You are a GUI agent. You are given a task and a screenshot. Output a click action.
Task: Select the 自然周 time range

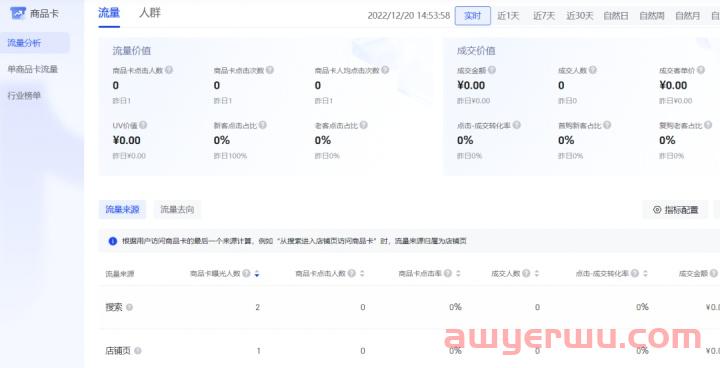(652, 16)
